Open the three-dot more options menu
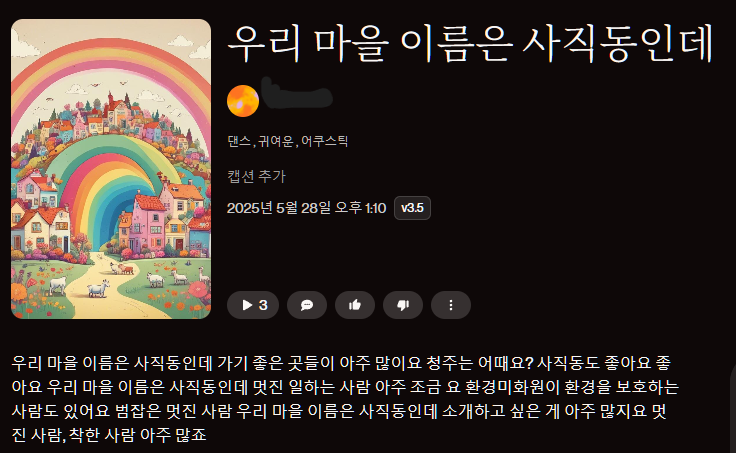The width and height of the screenshot is (736, 453). pos(451,305)
